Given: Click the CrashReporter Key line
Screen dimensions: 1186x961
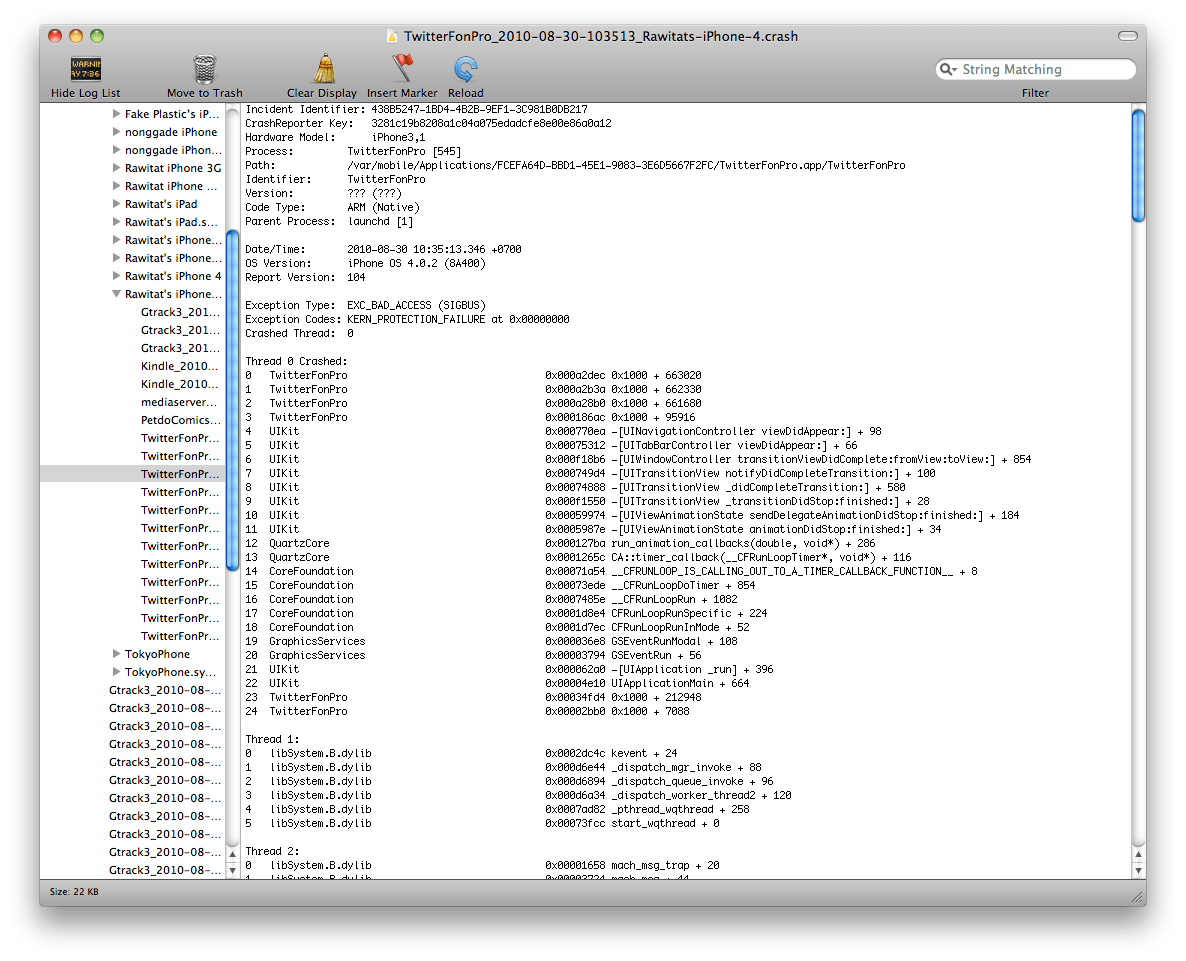Looking at the screenshot, I should 428,123.
